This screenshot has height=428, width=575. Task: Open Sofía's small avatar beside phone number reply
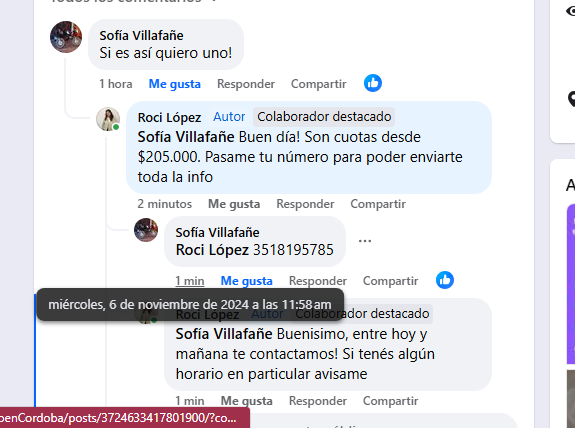(x=146, y=230)
